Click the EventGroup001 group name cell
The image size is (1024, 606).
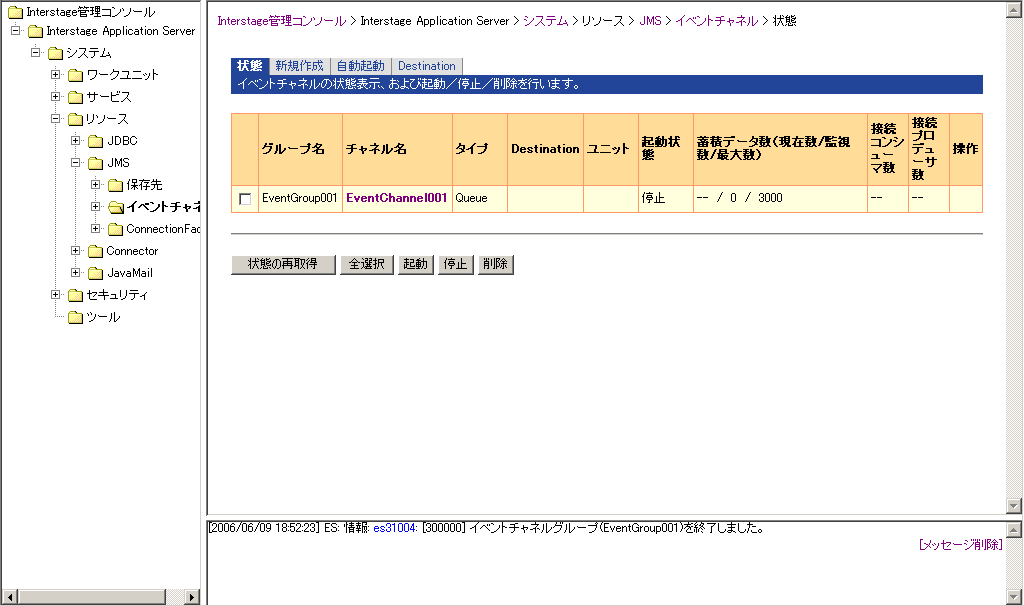300,199
